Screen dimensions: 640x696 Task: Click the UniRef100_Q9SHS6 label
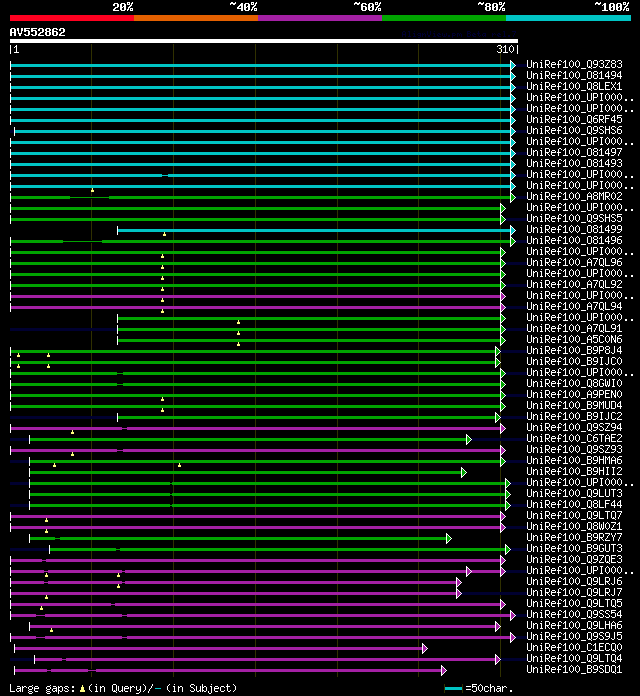(x=574, y=130)
